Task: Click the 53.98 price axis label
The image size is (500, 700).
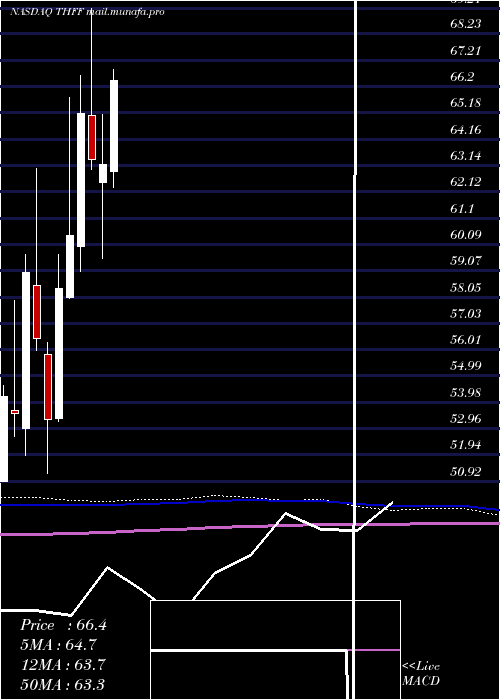Action: click(x=466, y=392)
